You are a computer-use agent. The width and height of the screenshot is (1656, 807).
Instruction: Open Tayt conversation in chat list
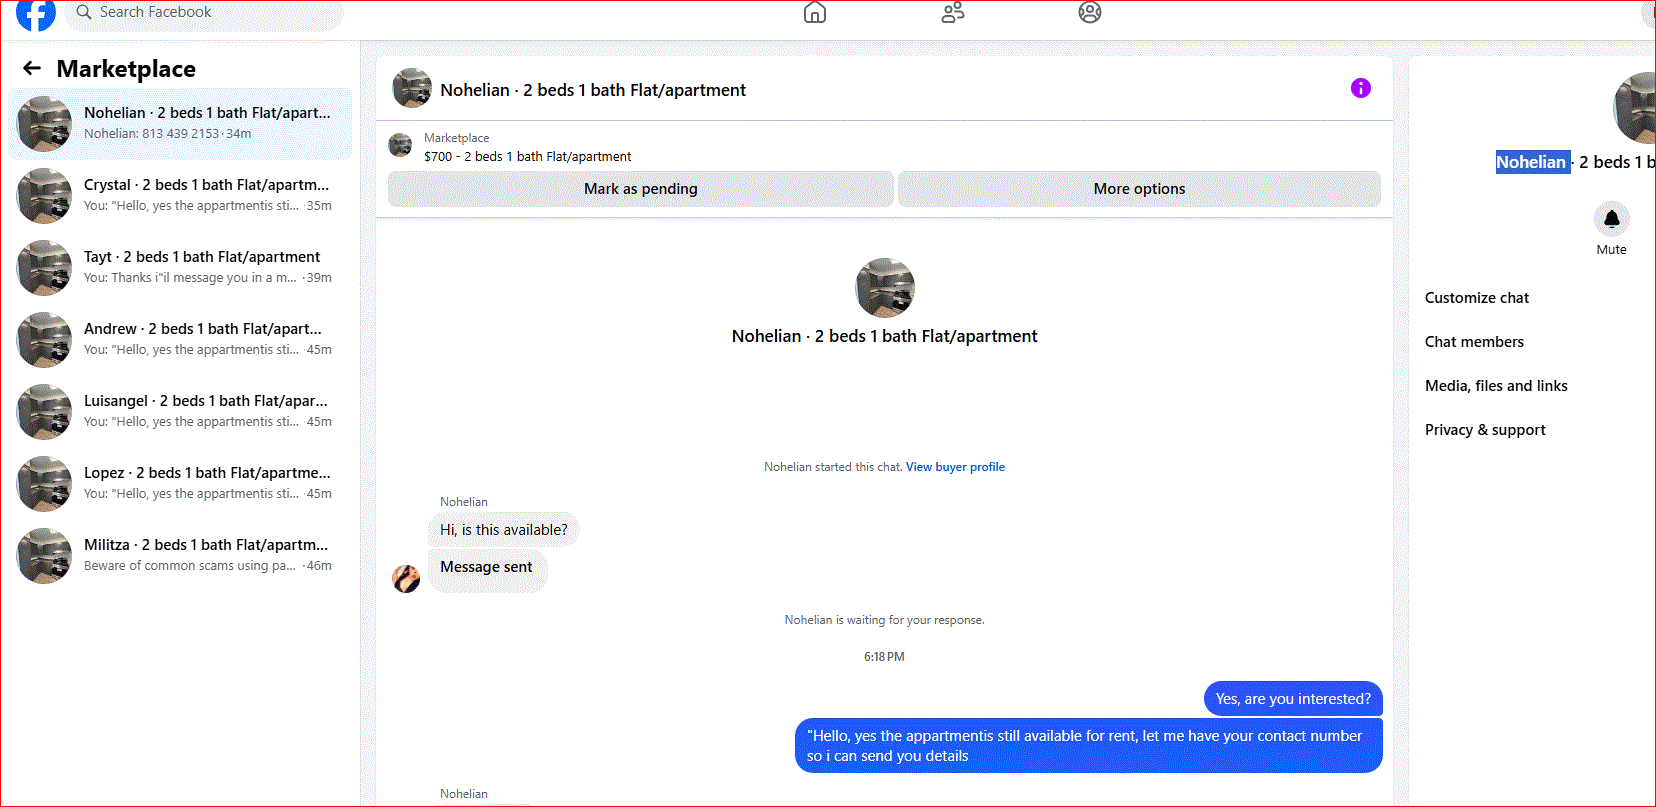(x=180, y=268)
